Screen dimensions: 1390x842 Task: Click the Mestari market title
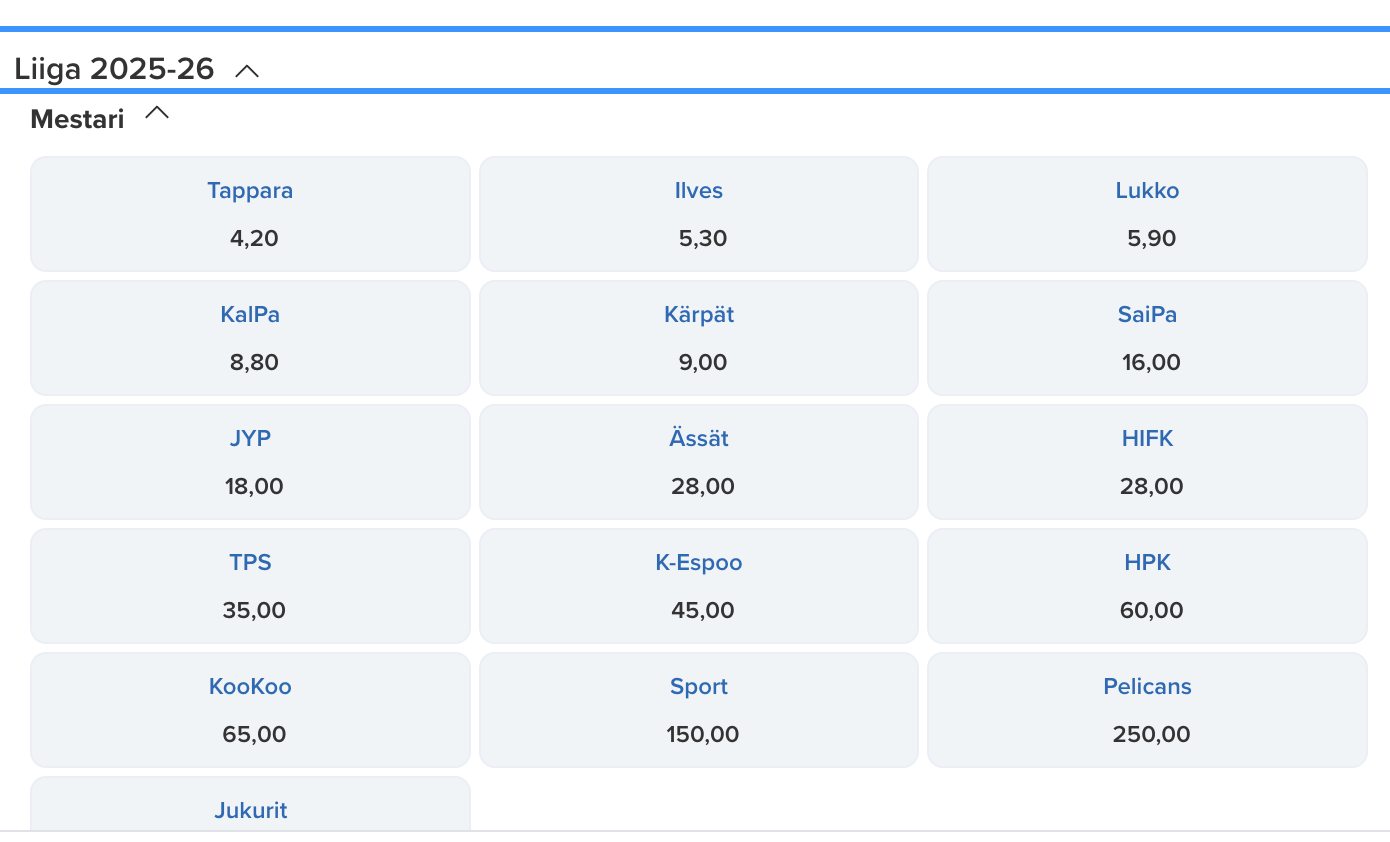pyautogui.click(x=78, y=119)
